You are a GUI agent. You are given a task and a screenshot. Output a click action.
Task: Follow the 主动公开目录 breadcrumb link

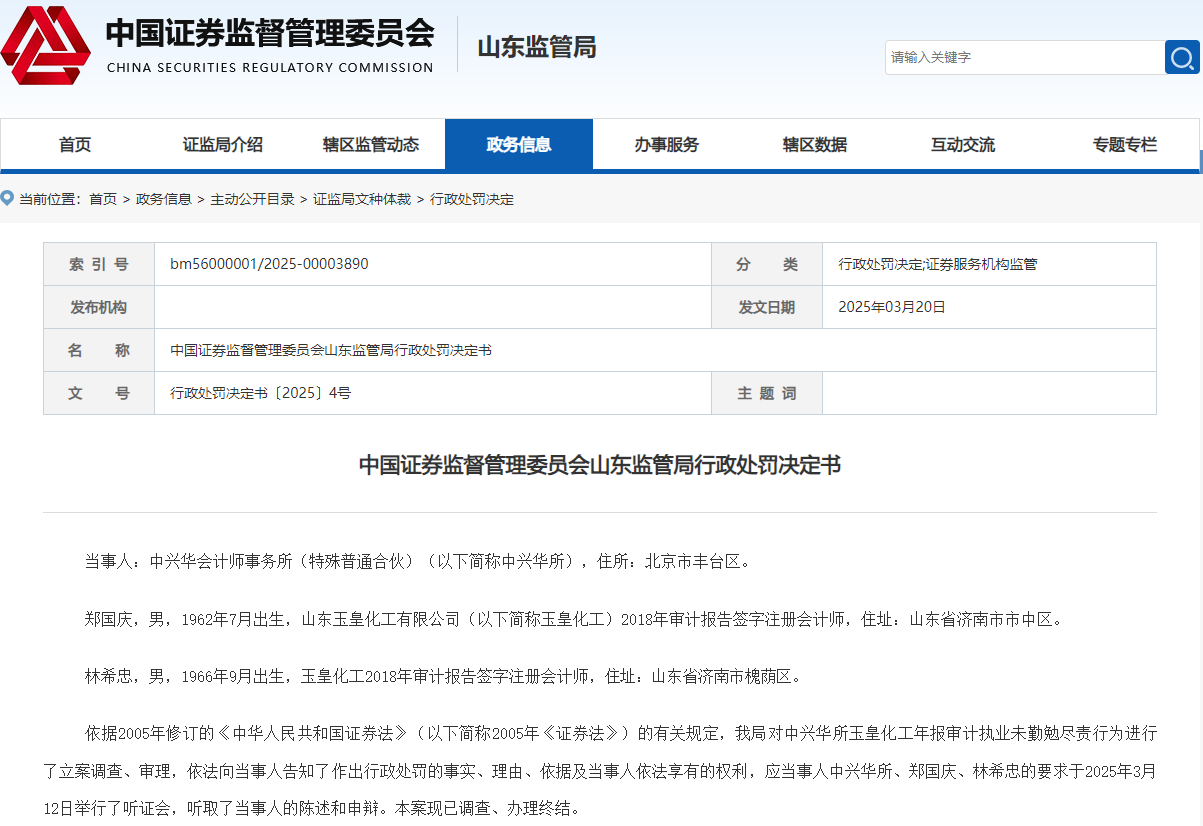(x=252, y=199)
